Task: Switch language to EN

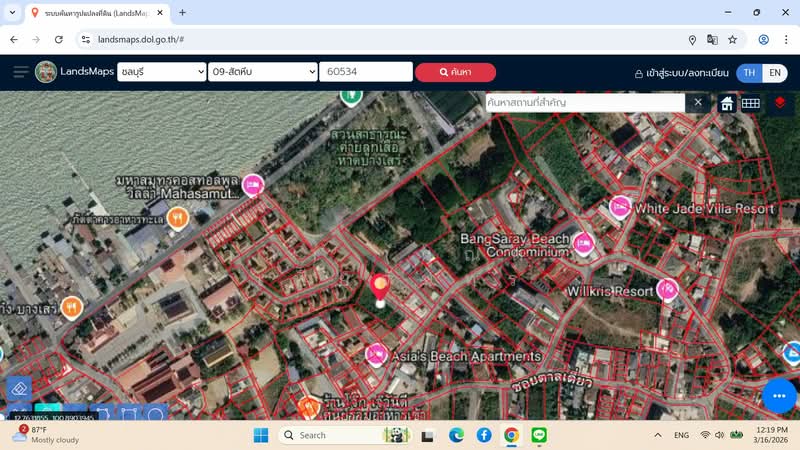Action: pos(774,73)
